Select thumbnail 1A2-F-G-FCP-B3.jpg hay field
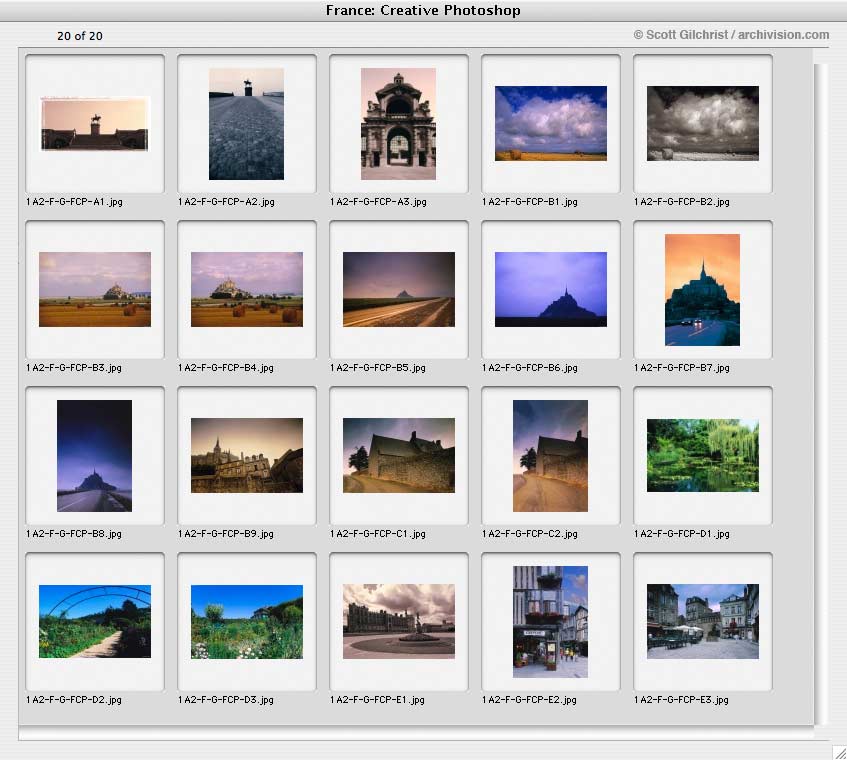Image resolution: width=847 pixels, height=760 pixels. pyautogui.click(x=95, y=289)
